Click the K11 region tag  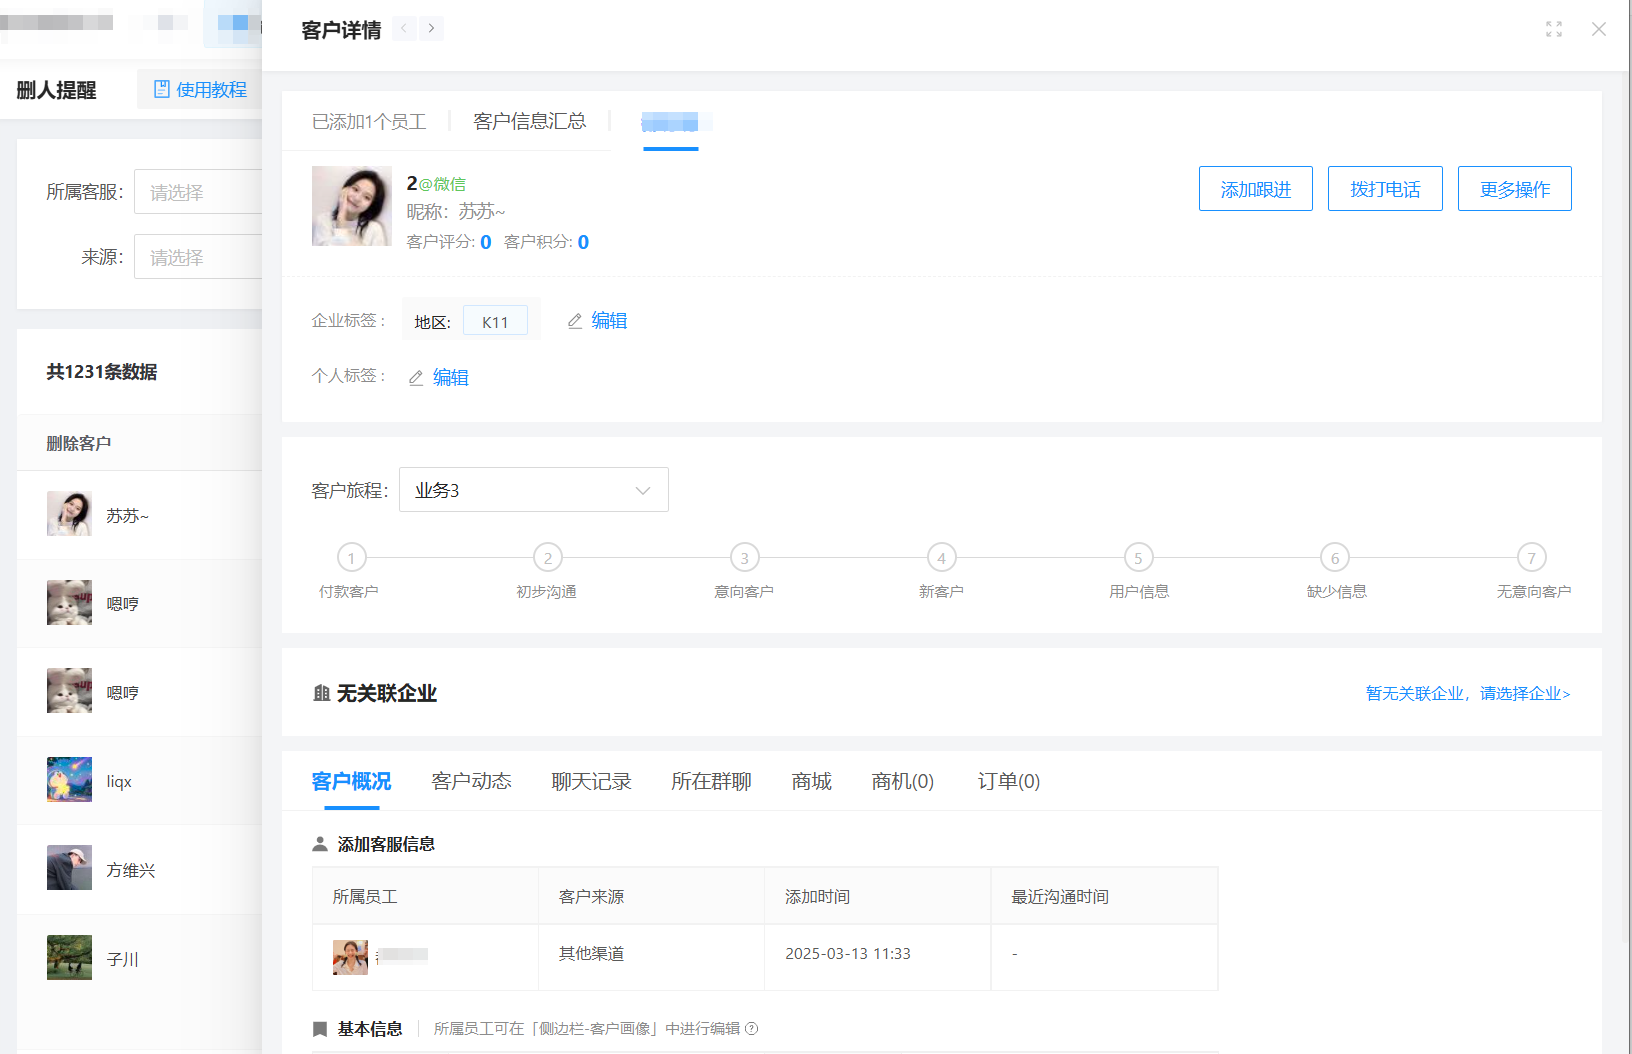click(495, 322)
